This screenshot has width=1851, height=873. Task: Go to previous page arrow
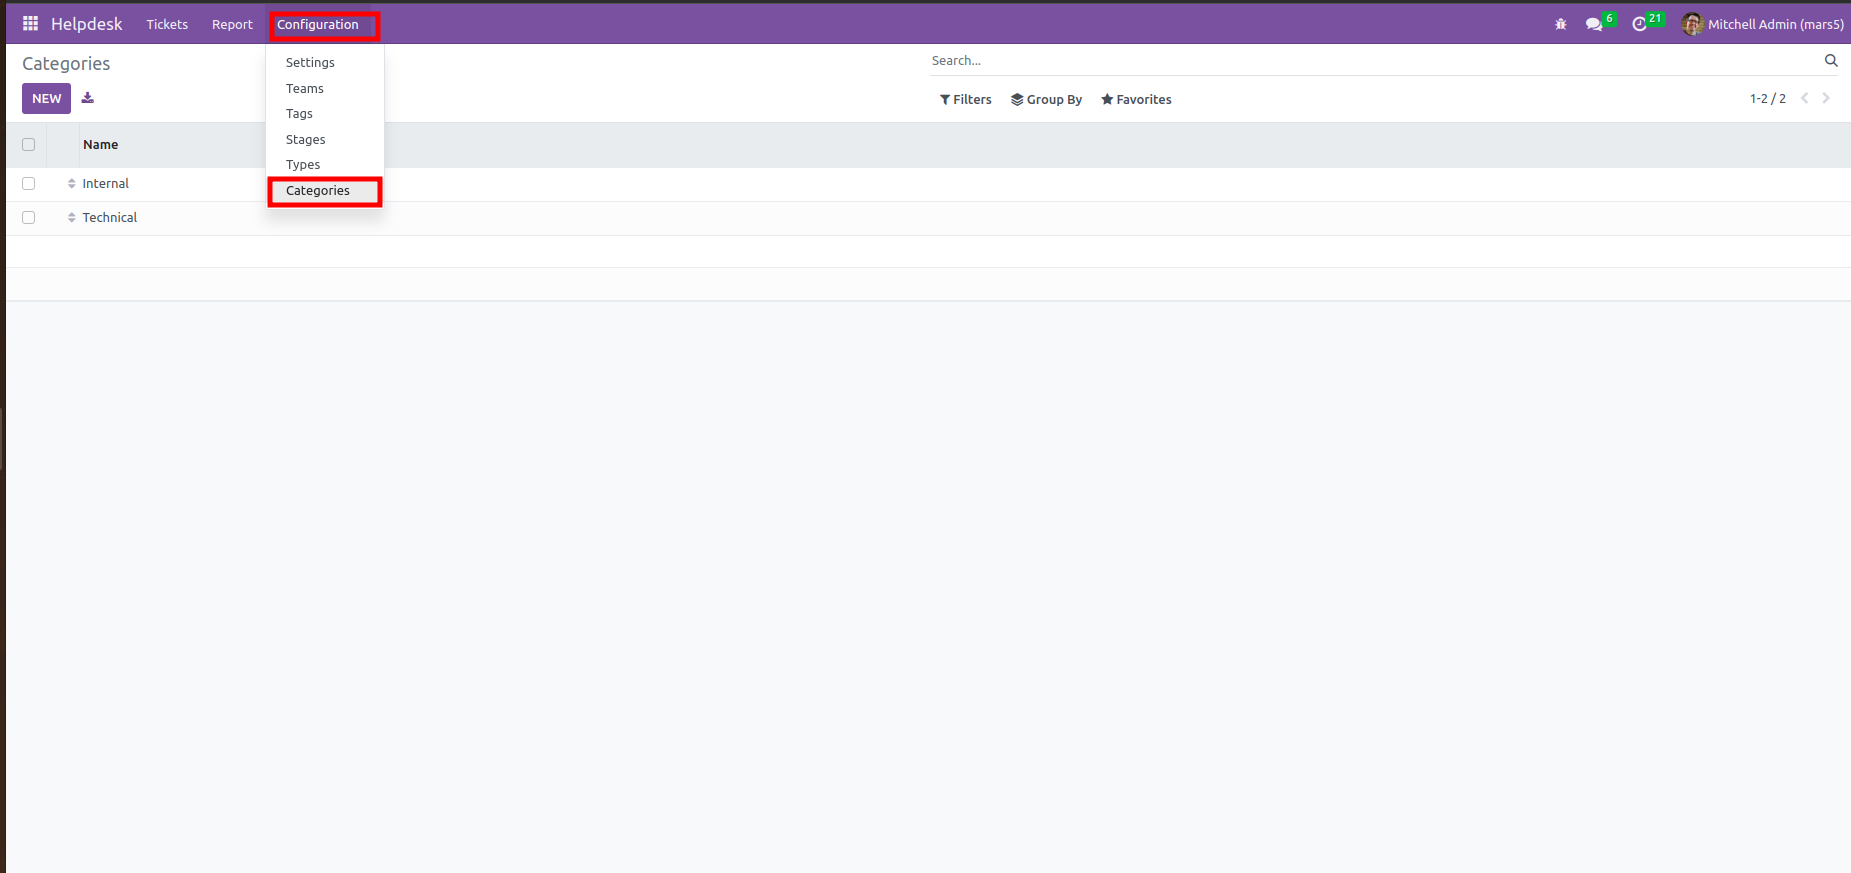click(1805, 98)
